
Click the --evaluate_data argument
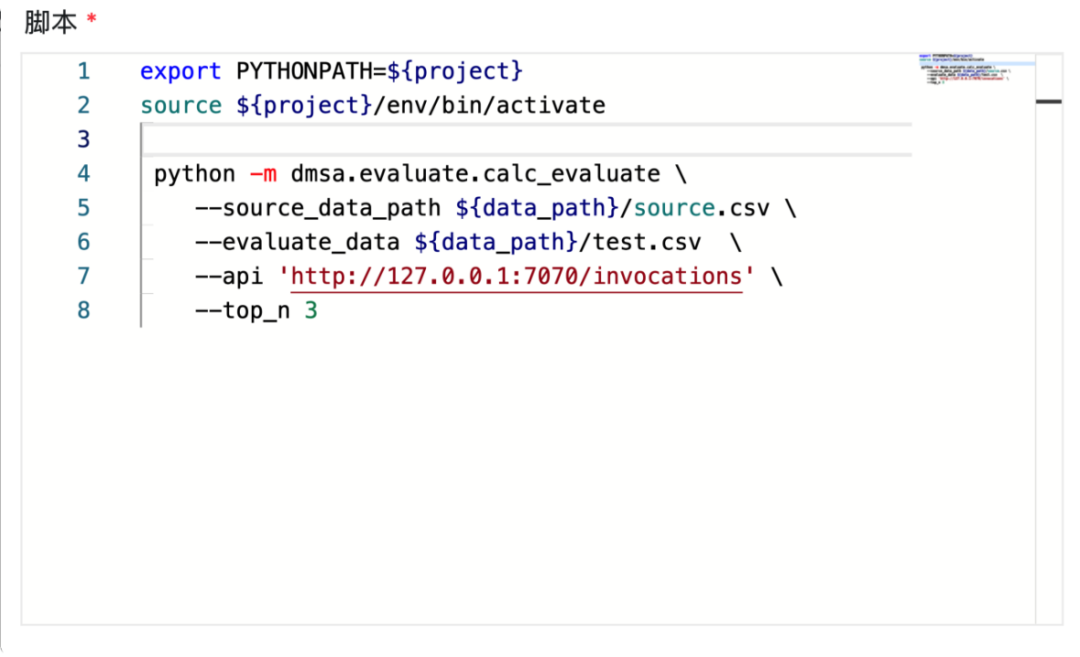(298, 242)
